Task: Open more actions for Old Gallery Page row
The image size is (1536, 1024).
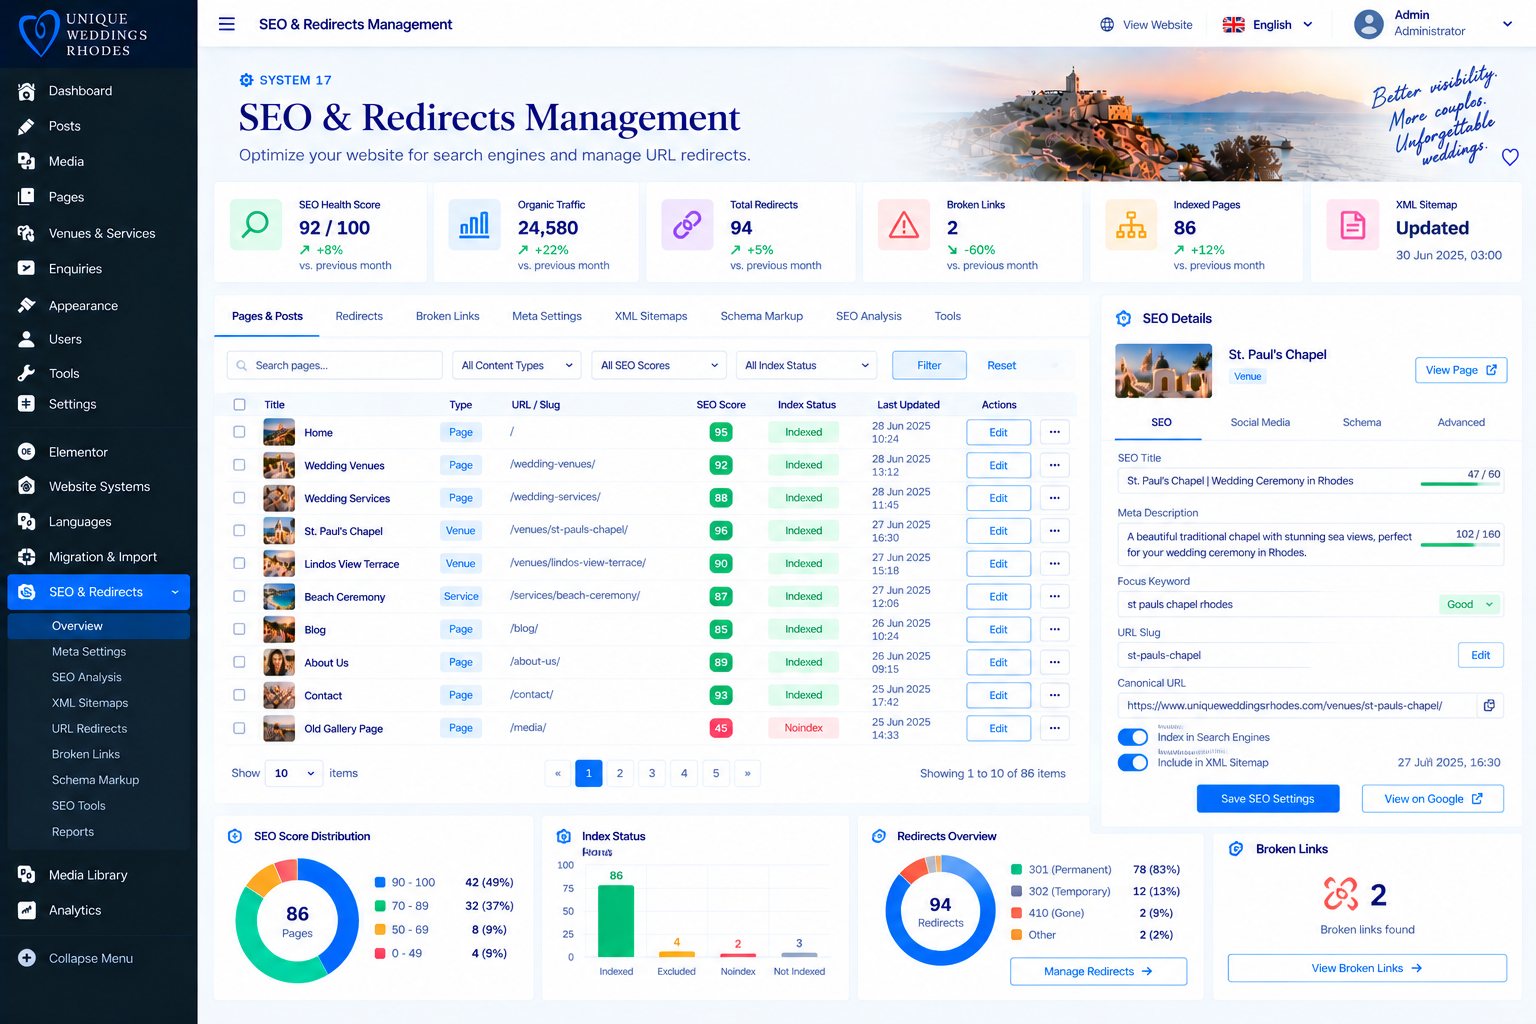Action: click(x=1055, y=728)
